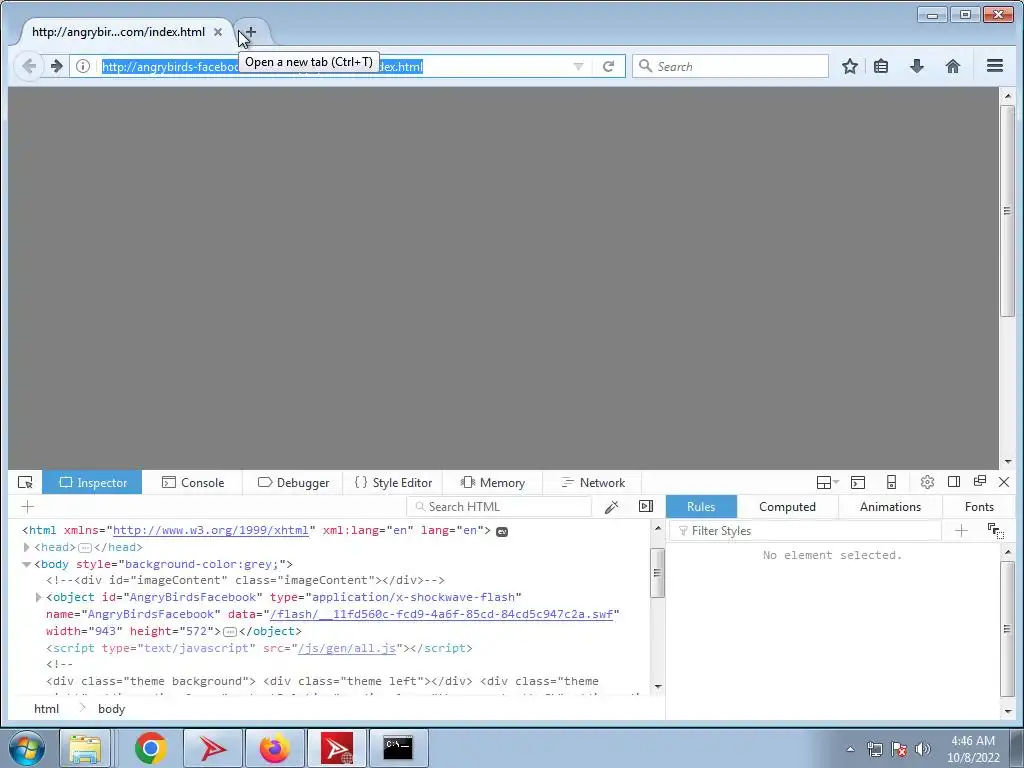Image resolution: width=1024 pixels, height=768 pixels.
Task: Focus the browser Search box
Action: tap(730, 67)
